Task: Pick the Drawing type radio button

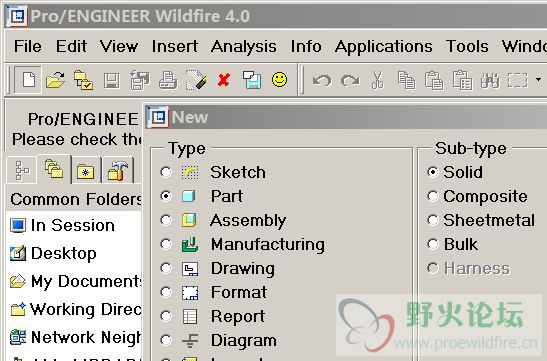Action: click(x=166, y=268)
